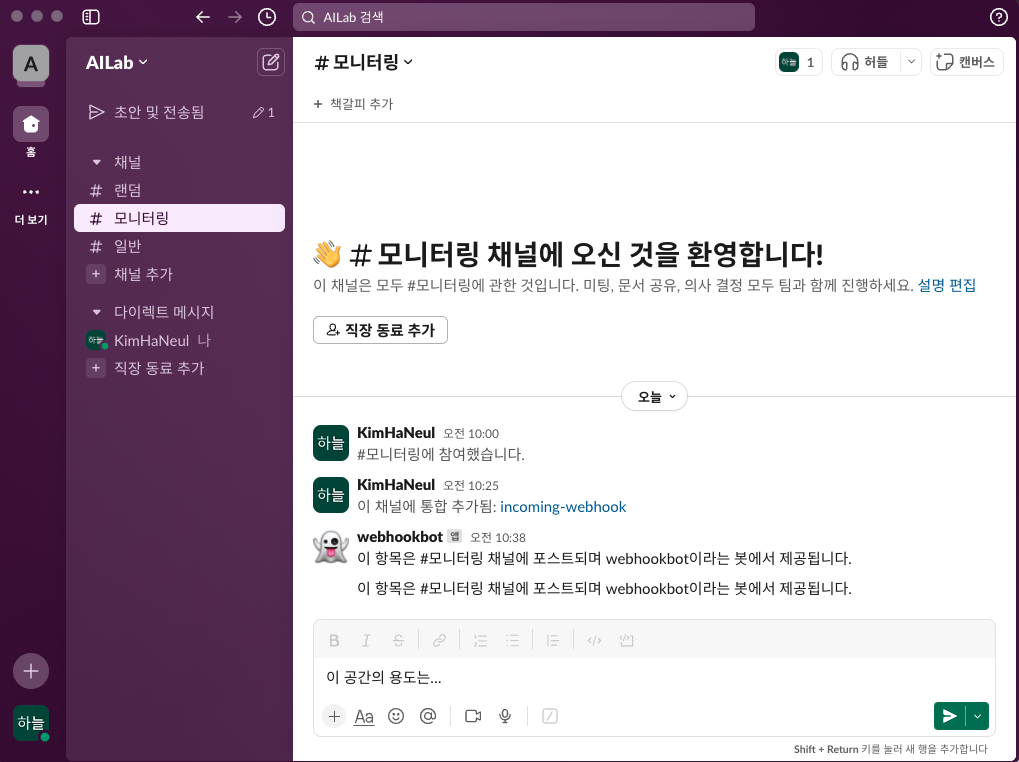Select the AILab workspace avatar A
The width and height of the screenshot is (1019, 762).
tap(31, 64)
